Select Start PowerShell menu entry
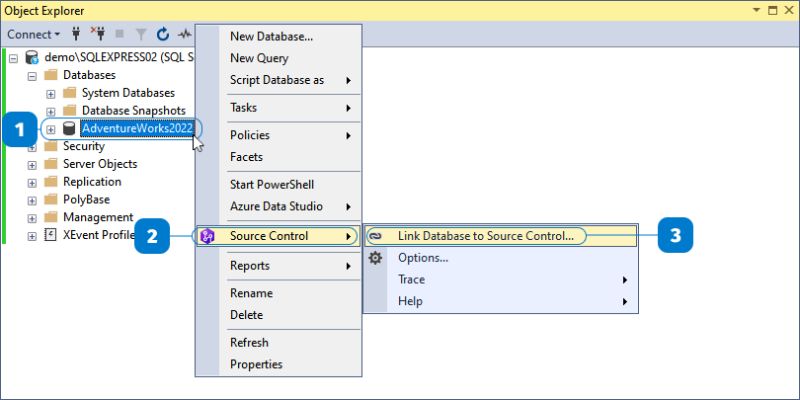Viewport: 800px width, 400px height. click(x=279, y=185)
